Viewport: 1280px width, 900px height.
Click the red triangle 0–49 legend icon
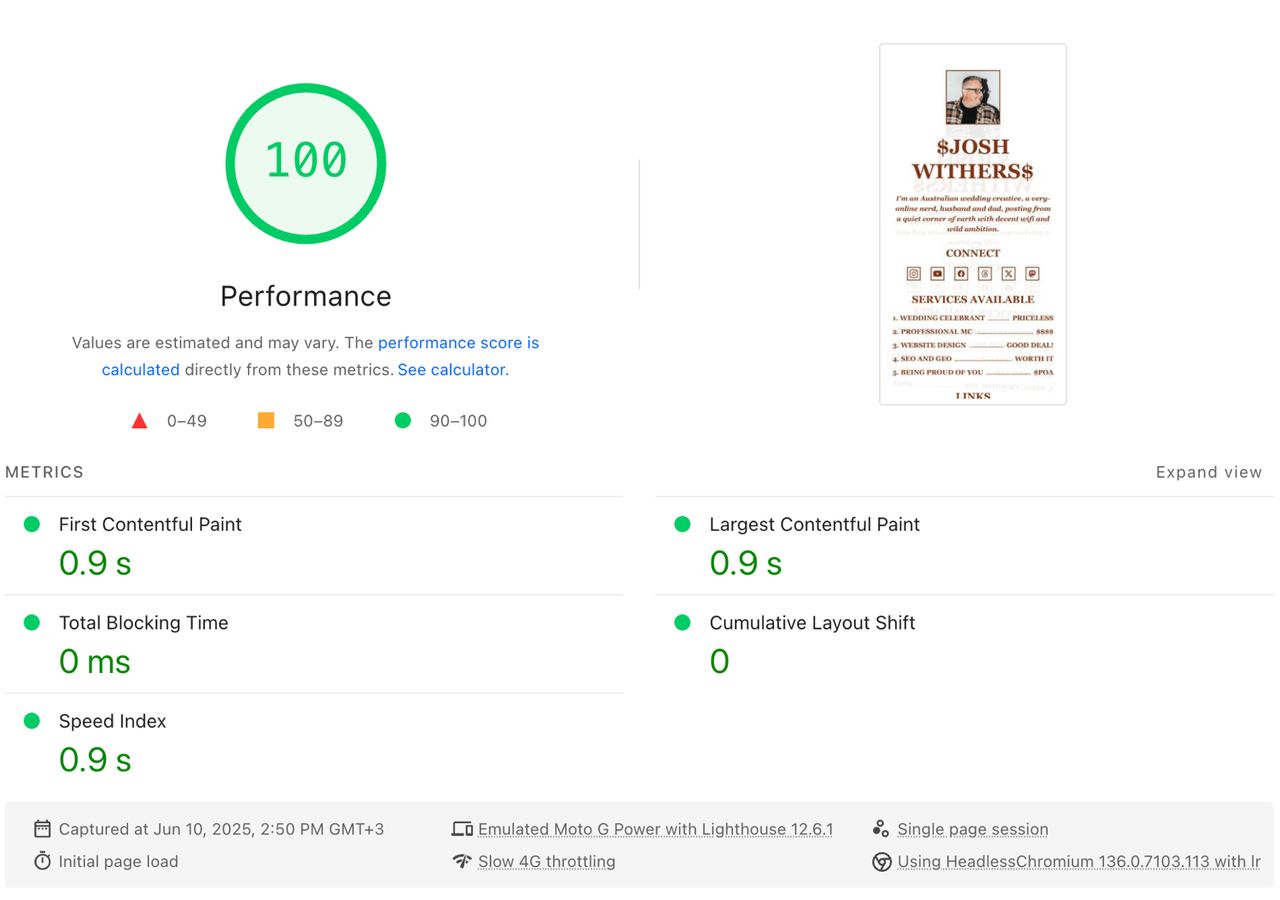(139, 421)
